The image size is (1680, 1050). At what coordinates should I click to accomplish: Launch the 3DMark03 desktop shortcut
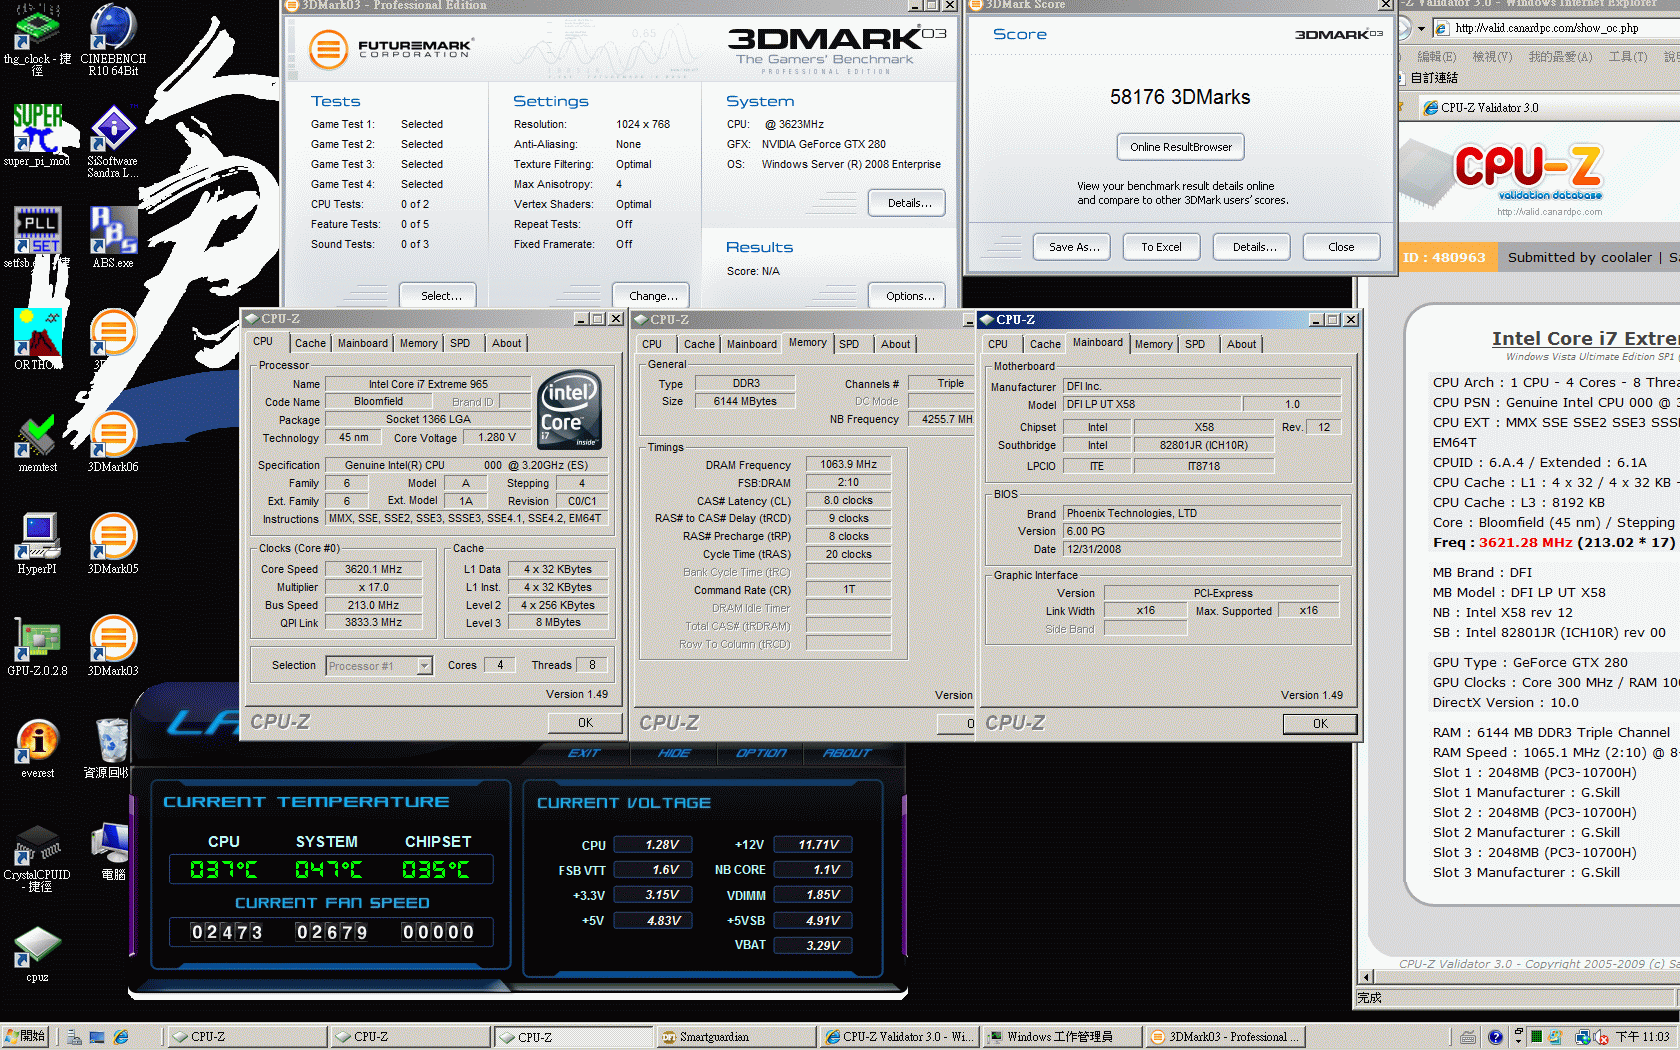coord(113,646)
